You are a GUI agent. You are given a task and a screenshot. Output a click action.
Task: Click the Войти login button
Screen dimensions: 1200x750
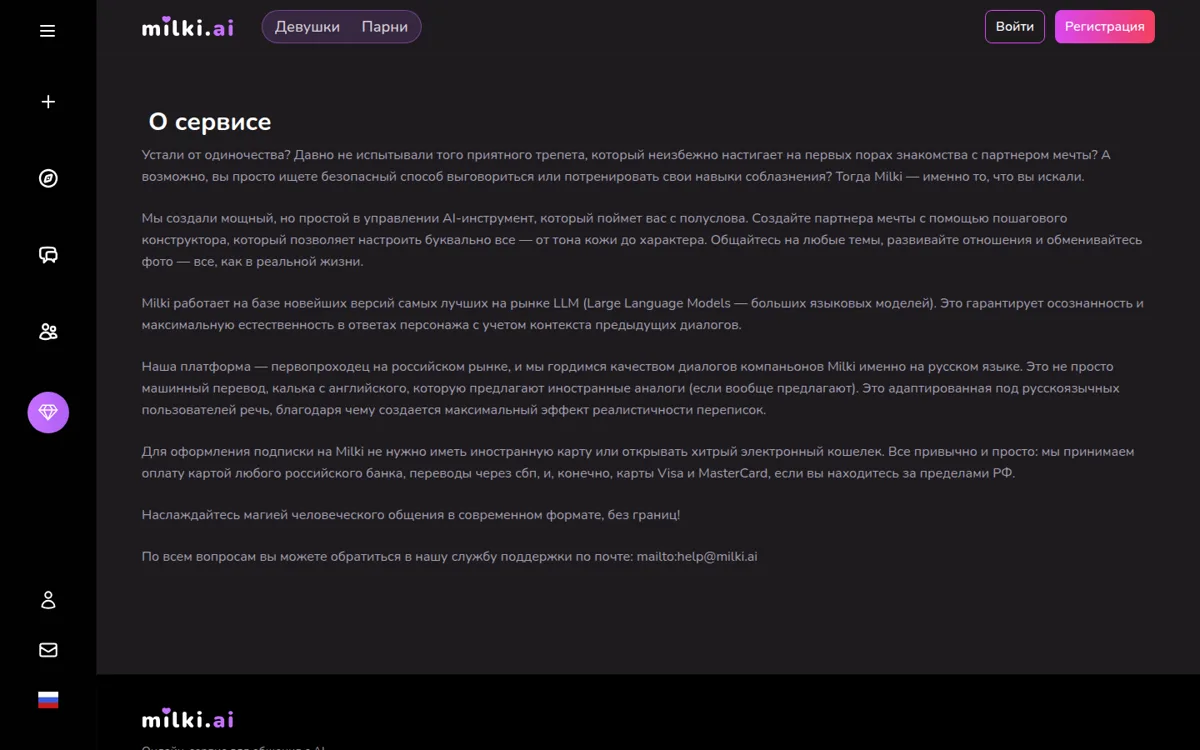click(x=1015, y=27)
